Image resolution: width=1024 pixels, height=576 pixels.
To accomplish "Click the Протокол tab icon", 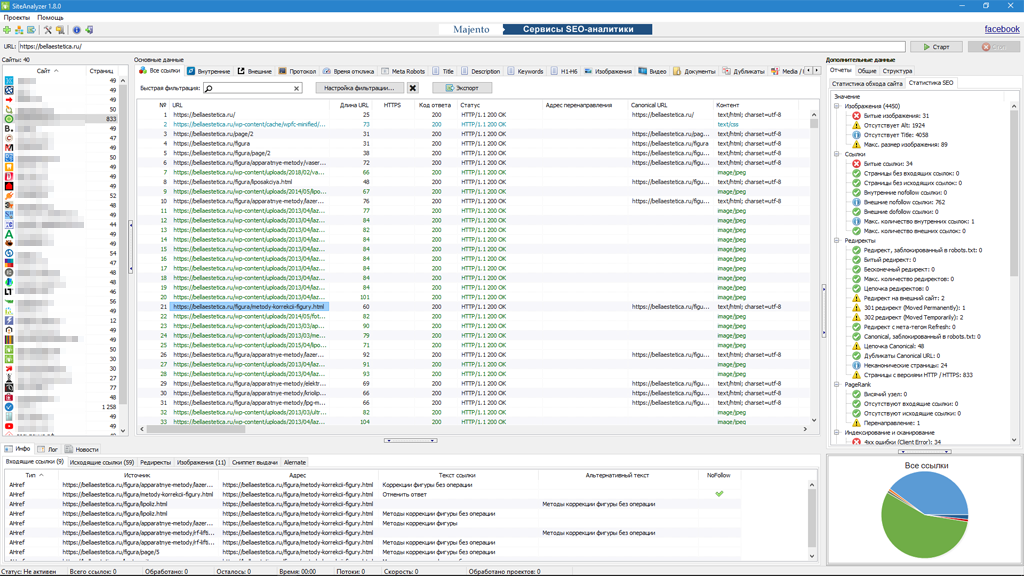I will tap(283, 71).
